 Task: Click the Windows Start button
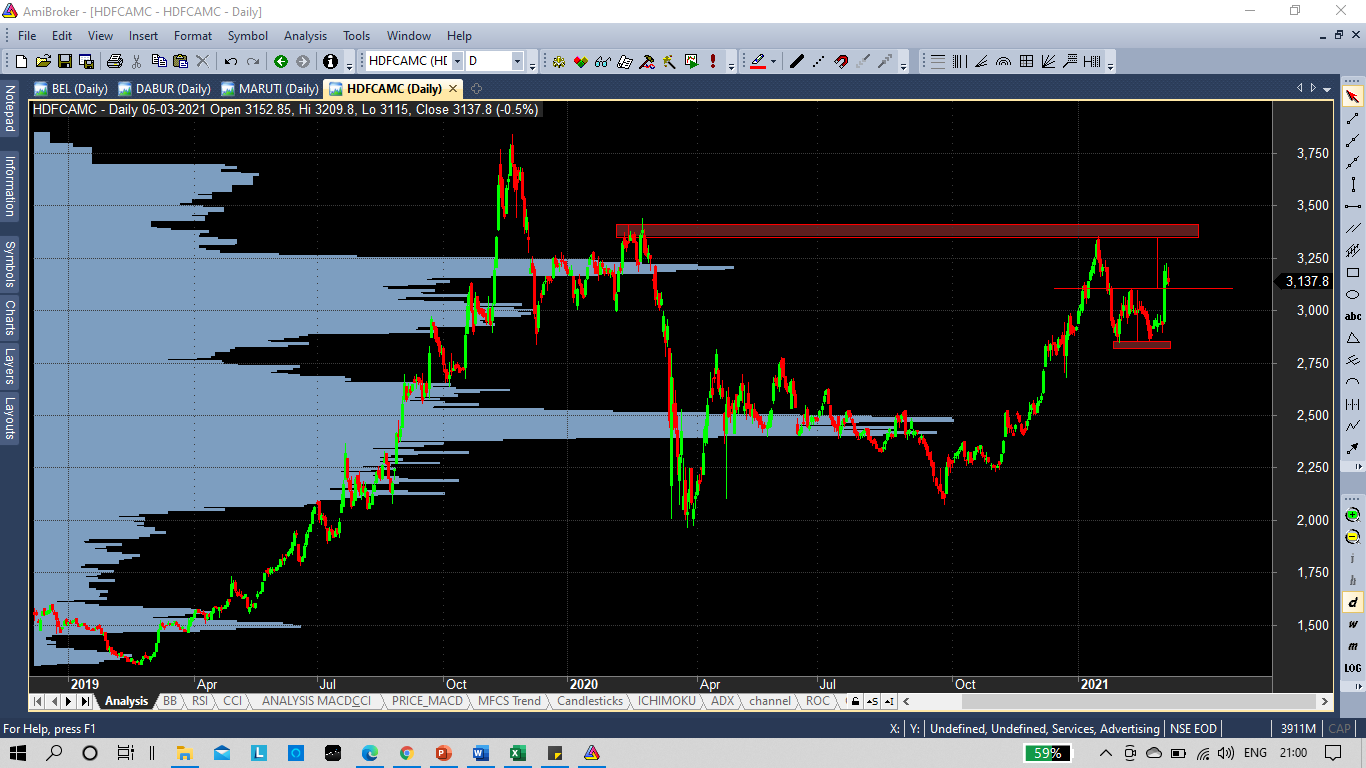tap(17, 753)
